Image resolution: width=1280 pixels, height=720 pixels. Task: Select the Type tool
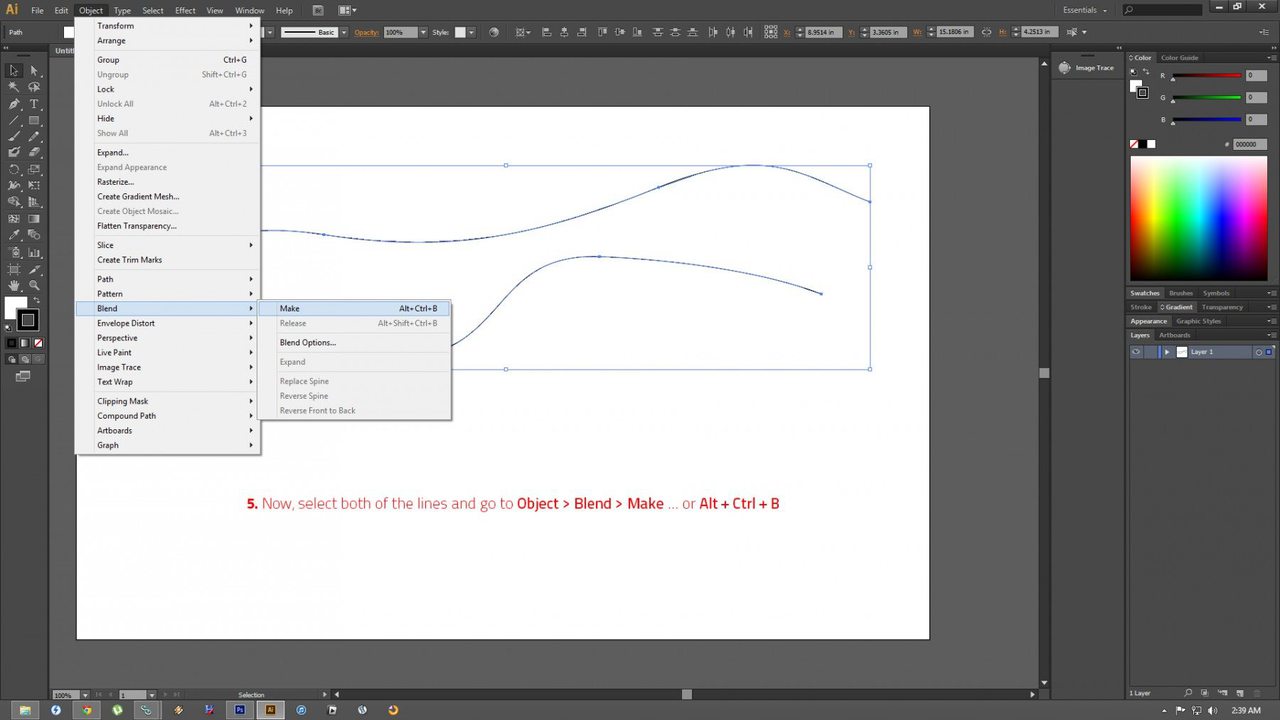click(34, 104)
